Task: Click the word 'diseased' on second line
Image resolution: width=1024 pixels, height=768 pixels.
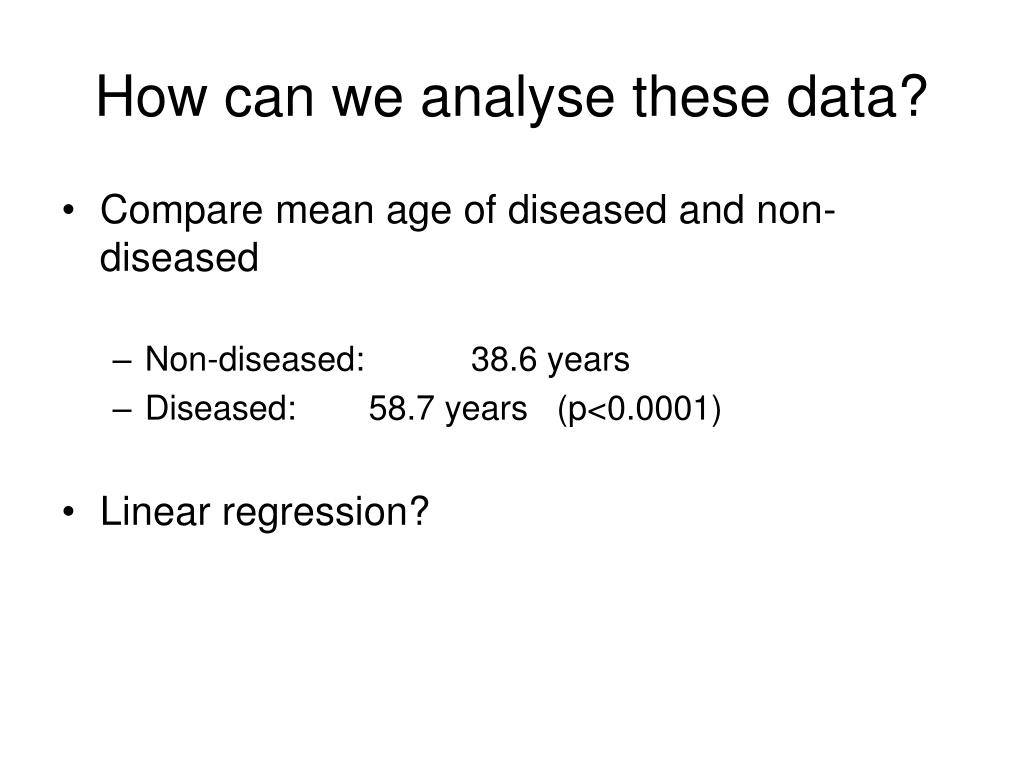Action: (179, 257)
